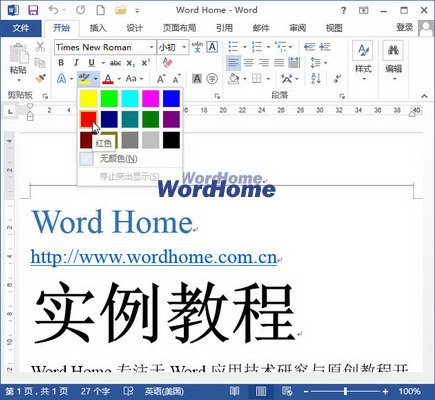Undo the last action
435x400 pixels.
click(x=53, y=10)
